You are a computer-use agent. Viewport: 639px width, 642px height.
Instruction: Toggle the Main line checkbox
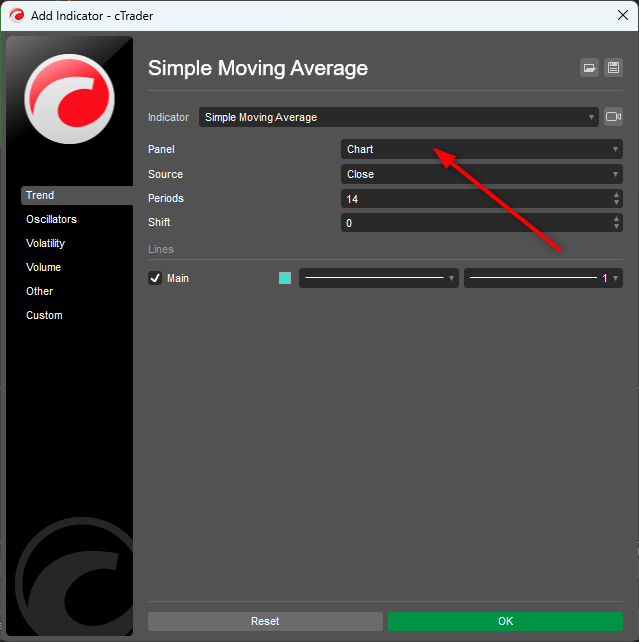[155, 278]
